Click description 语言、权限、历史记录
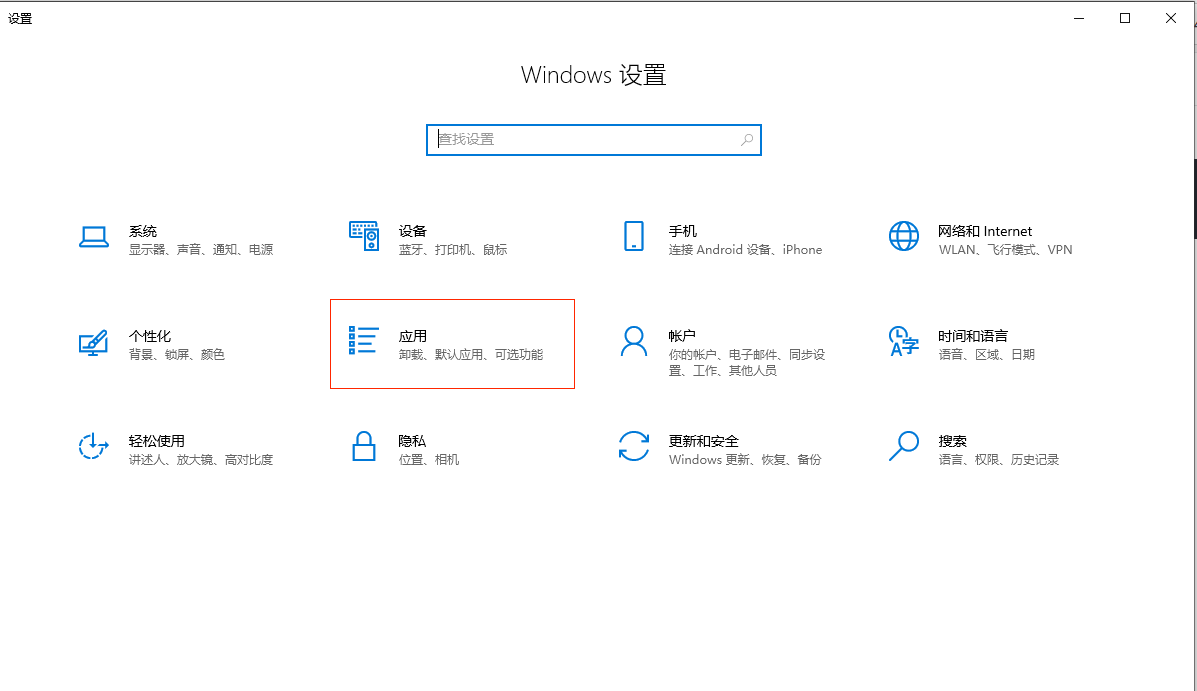The width and height of the screenshot is (1197, 691). [999, 460]
